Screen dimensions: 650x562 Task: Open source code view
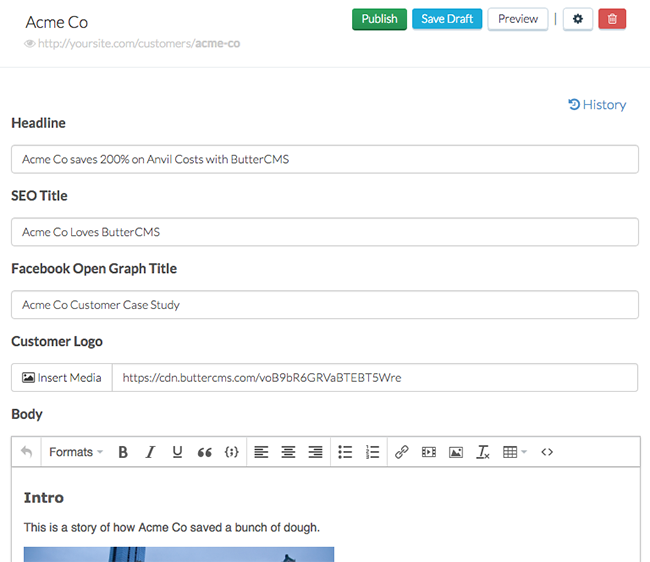point(547,452)
